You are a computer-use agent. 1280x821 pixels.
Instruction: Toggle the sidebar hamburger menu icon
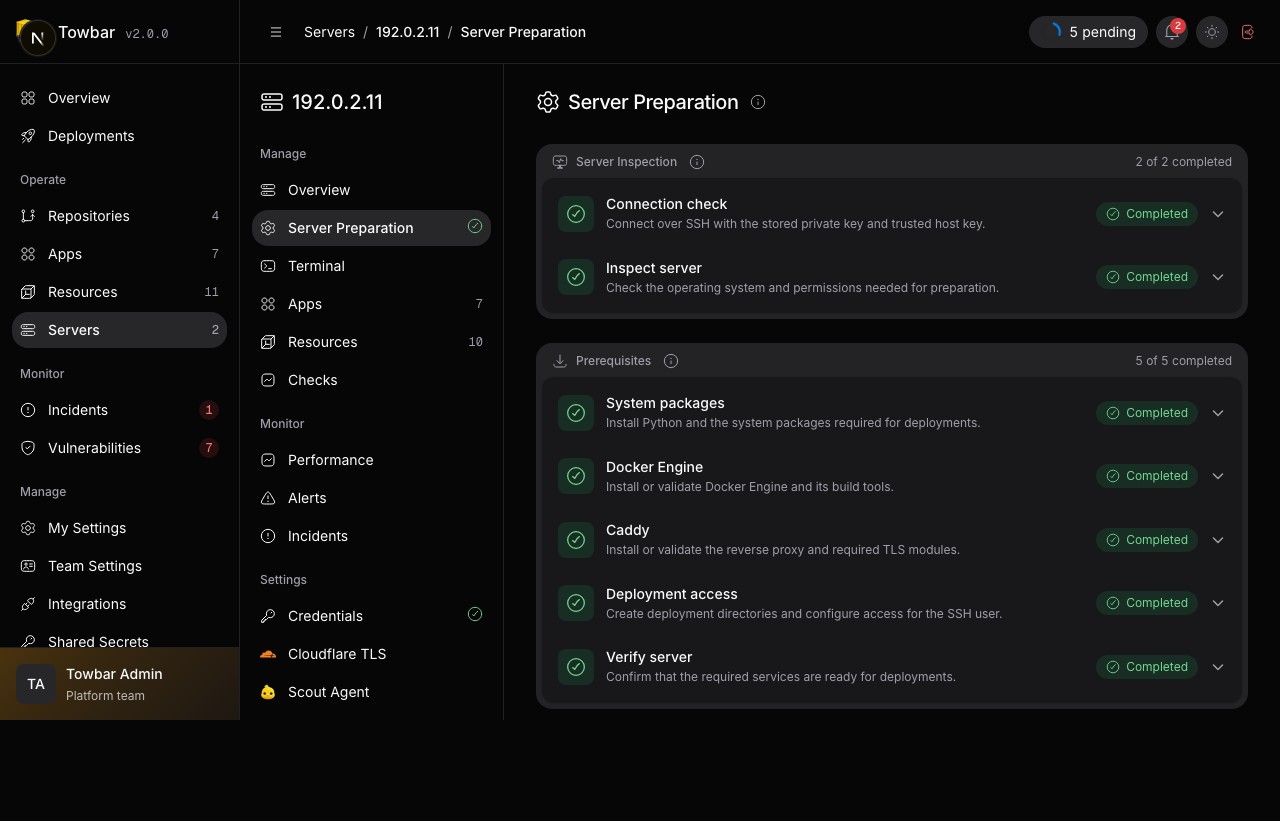pyautogui.click(x=276, y=32)
